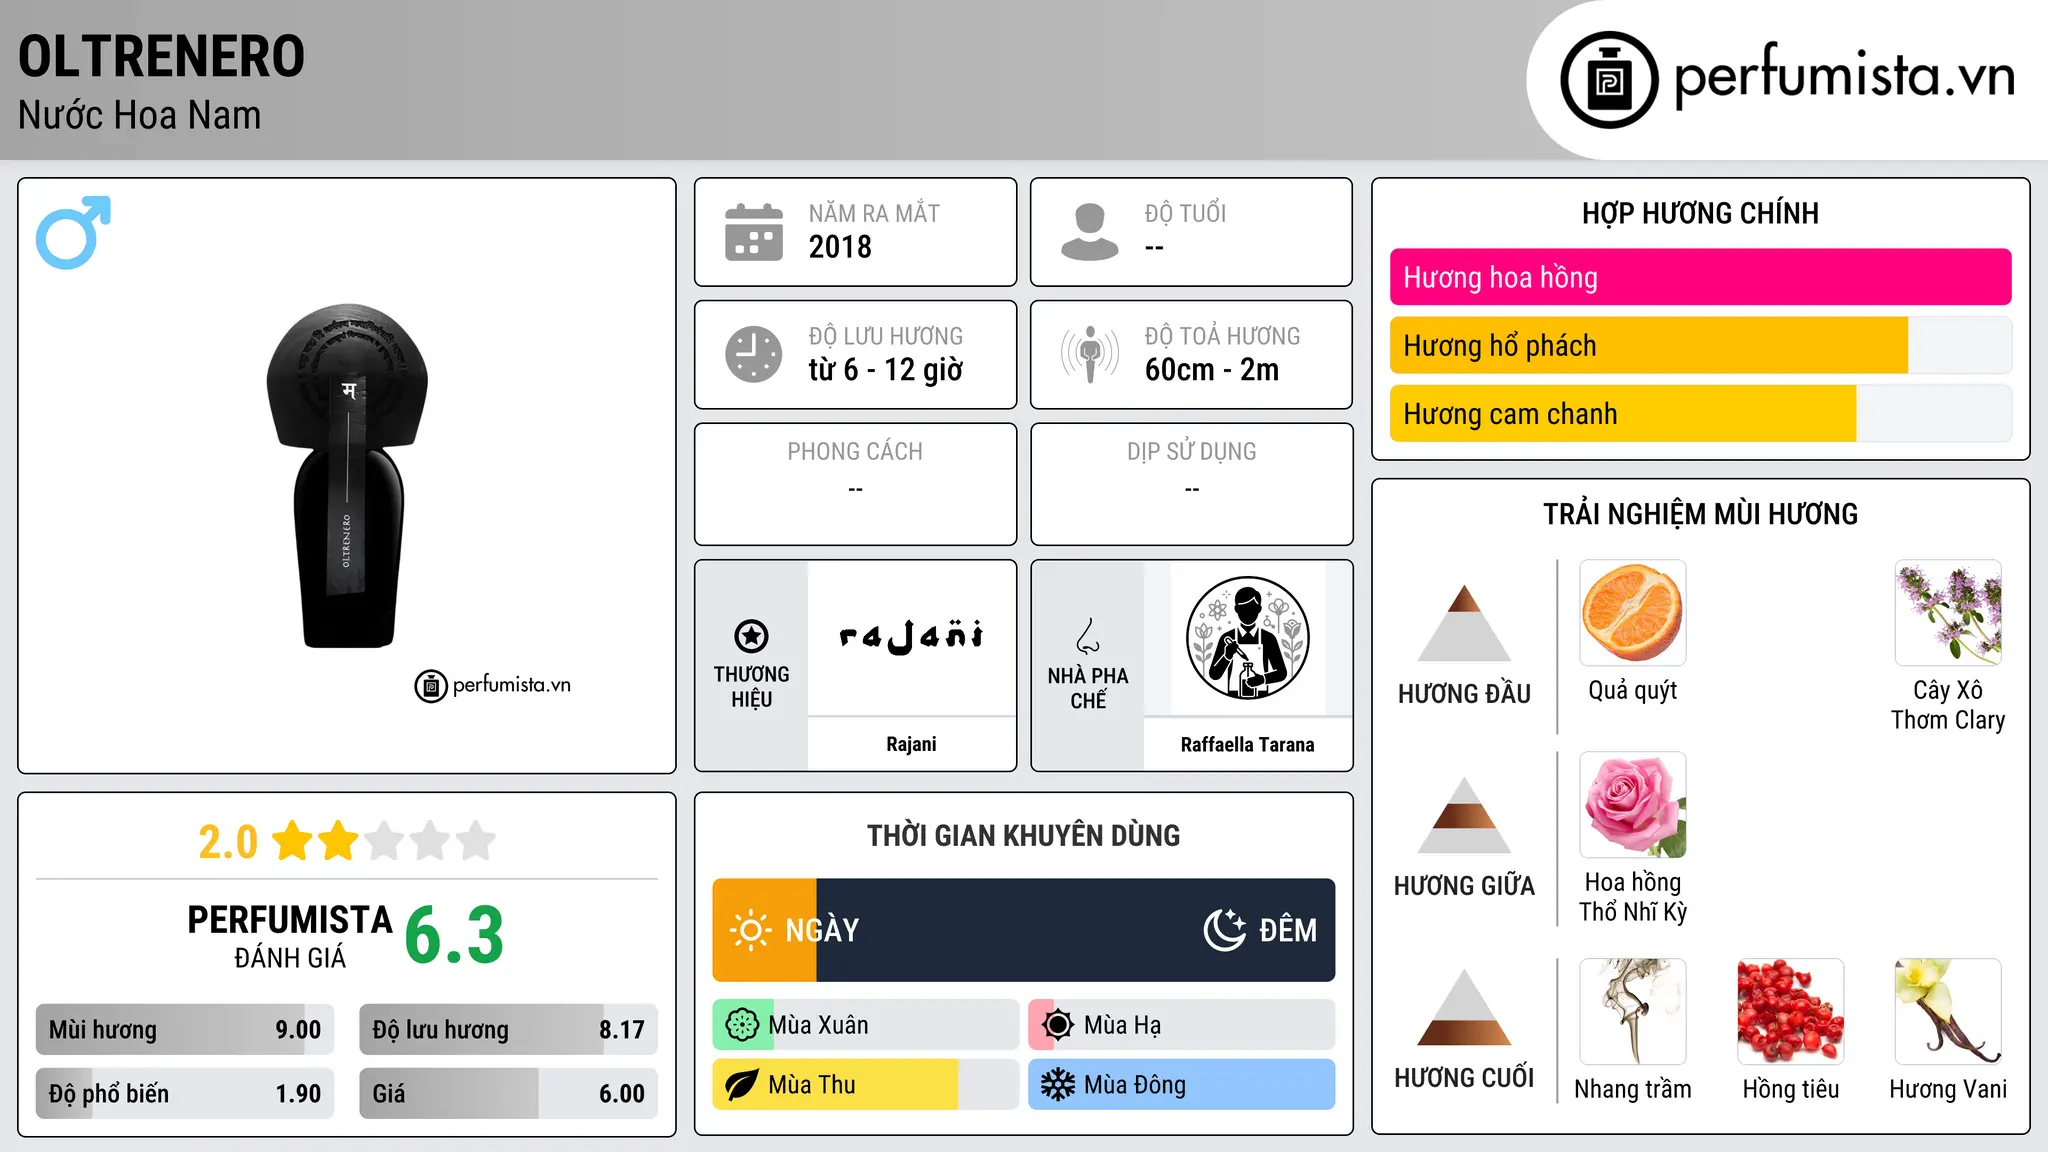Image resolution: width=2048 pixels, height=1152 pixels.
Task: Click the green 6.3 Perfumista score
Action: coord(454,935)
